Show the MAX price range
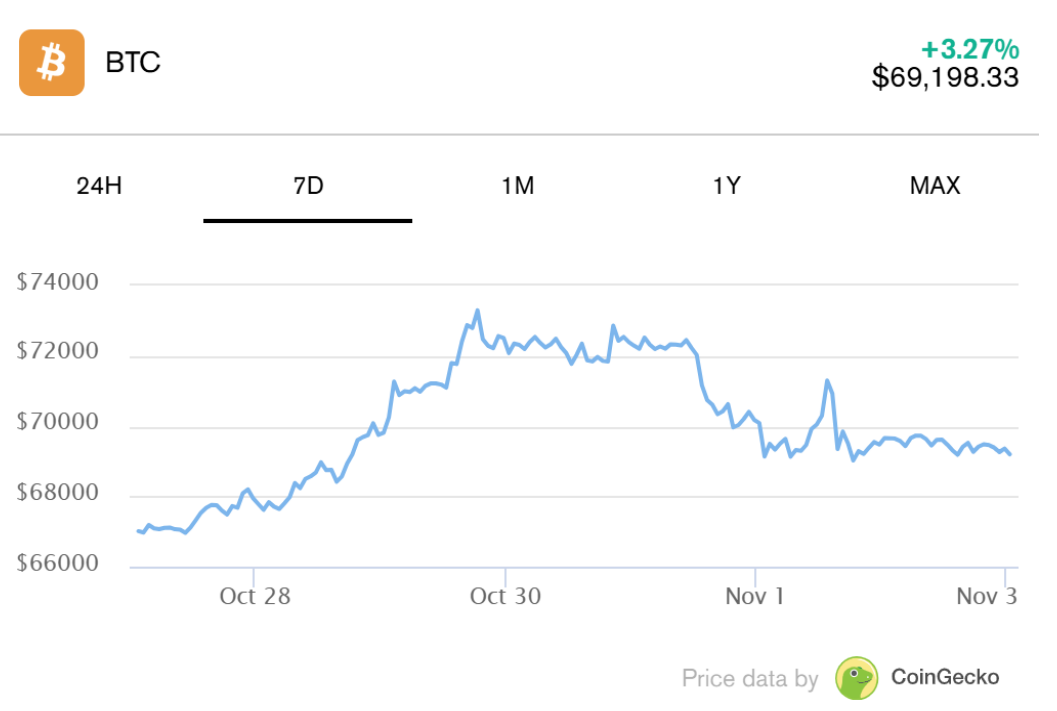The width and height of the screenshot is (1057, 711). (x=935, y=186)
